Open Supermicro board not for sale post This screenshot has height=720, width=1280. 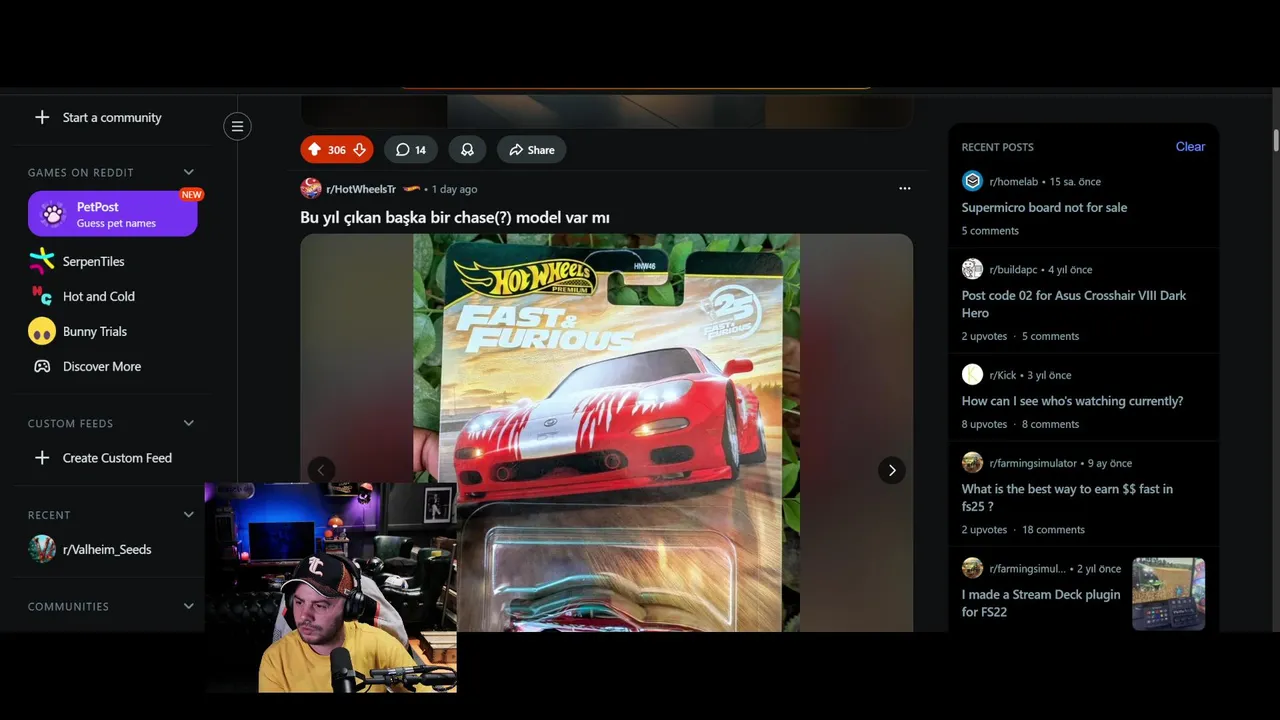pos(1044,207)
